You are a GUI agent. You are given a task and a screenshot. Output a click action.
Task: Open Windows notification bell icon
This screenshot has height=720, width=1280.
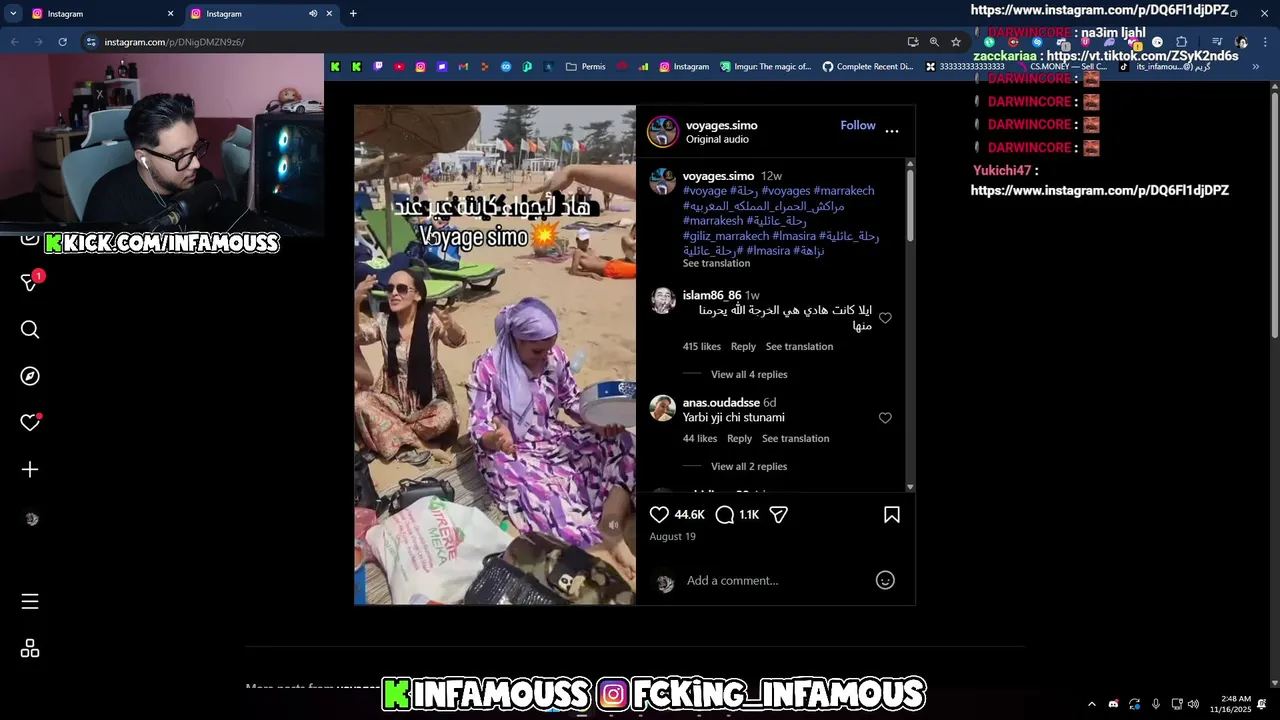click(1262, 704)
